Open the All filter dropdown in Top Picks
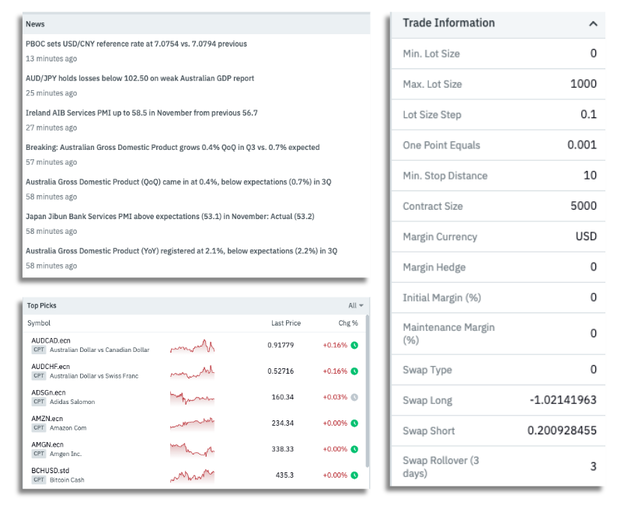 [355, 305]
